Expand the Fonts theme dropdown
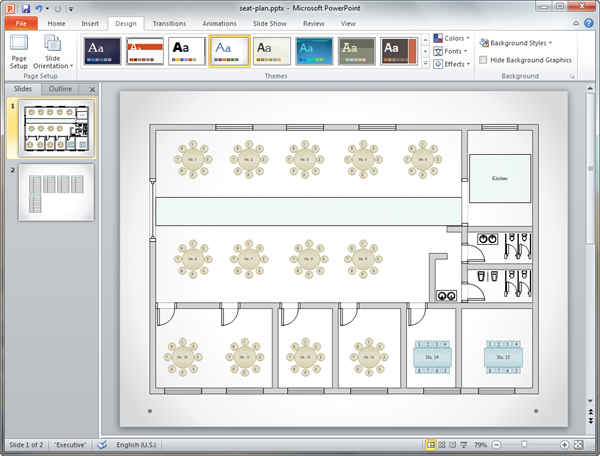Viewport: 600px width, 456px height. [452, 51]
